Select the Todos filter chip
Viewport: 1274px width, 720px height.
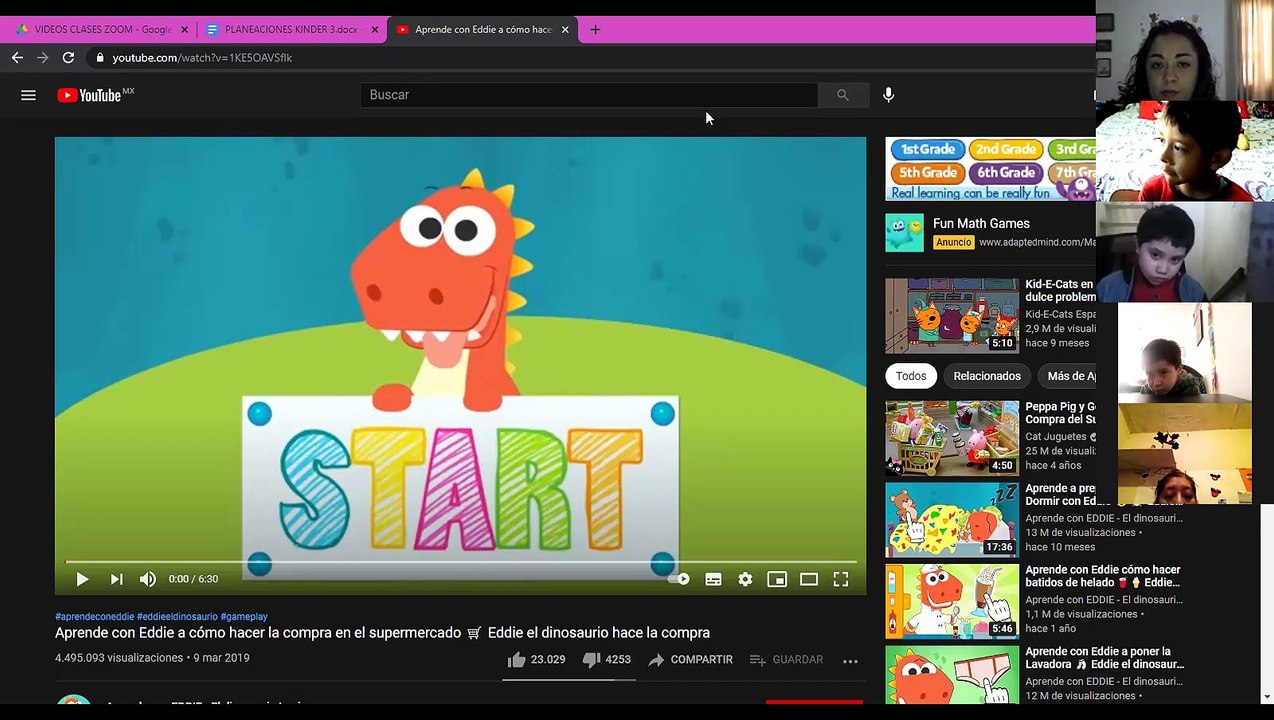click(911, 376)
